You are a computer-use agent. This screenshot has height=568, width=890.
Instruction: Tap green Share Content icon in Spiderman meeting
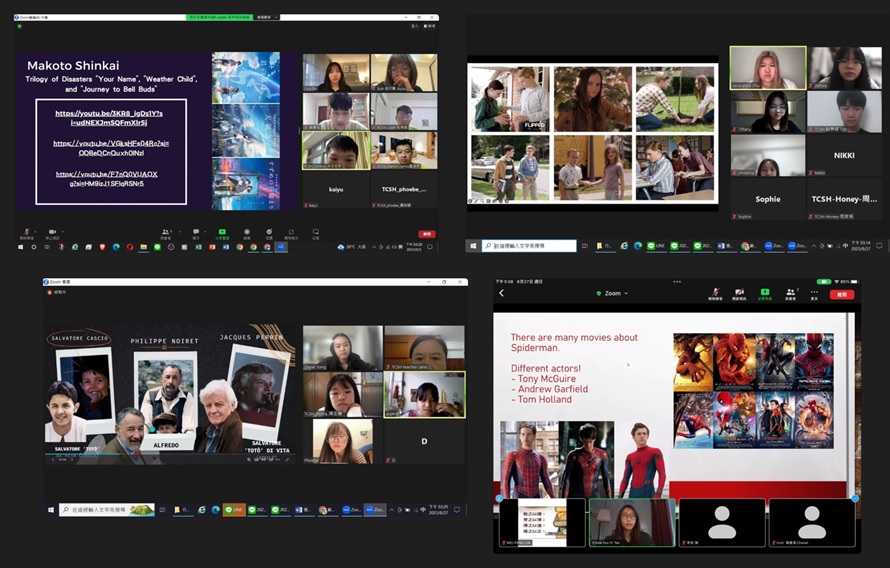point(765,294)
